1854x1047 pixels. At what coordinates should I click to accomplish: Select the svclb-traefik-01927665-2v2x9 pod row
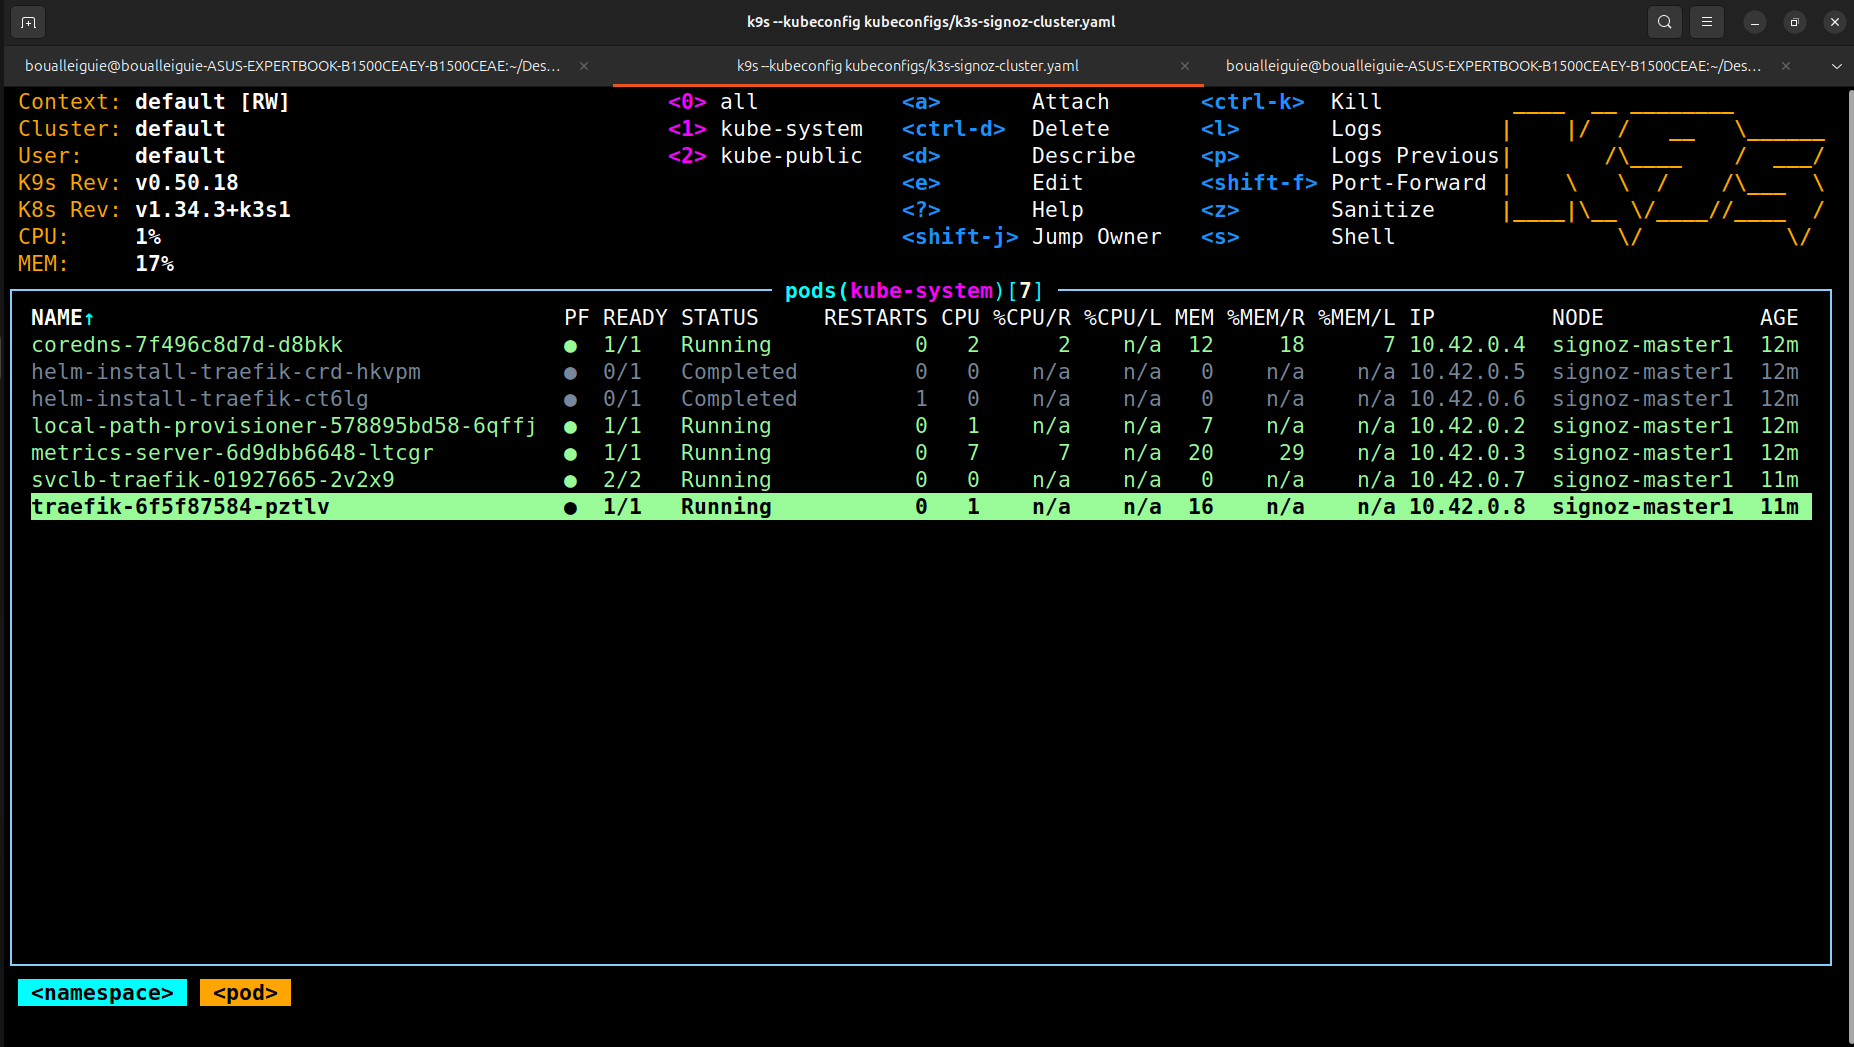tap(921, 480)
